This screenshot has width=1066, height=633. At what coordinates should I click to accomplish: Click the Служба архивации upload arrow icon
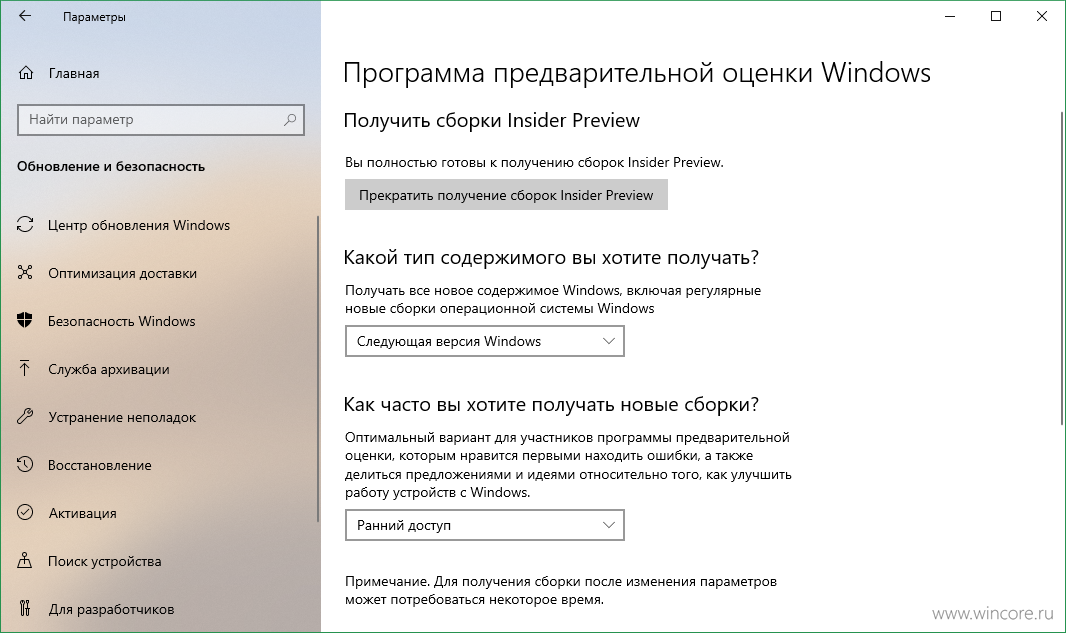[x=25, y=369]
